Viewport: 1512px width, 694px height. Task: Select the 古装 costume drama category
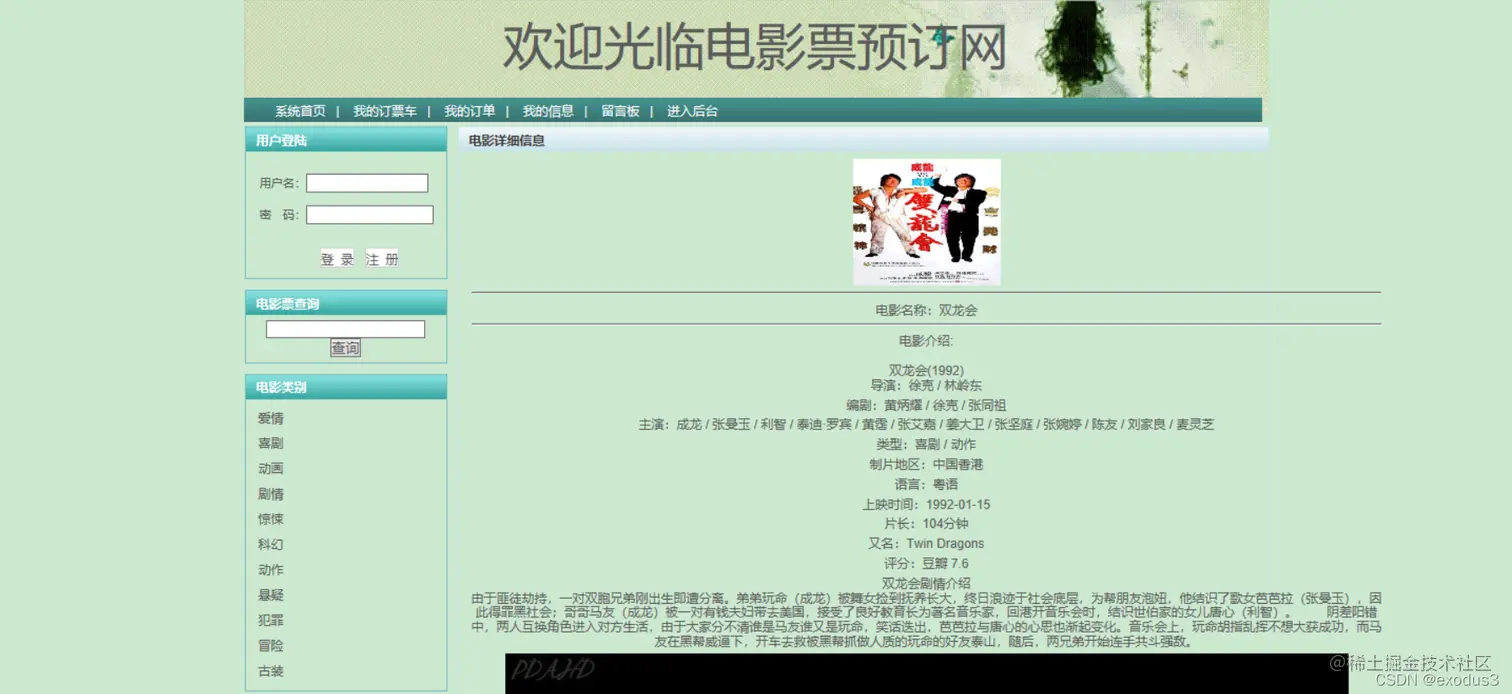(x=271, y=671)
